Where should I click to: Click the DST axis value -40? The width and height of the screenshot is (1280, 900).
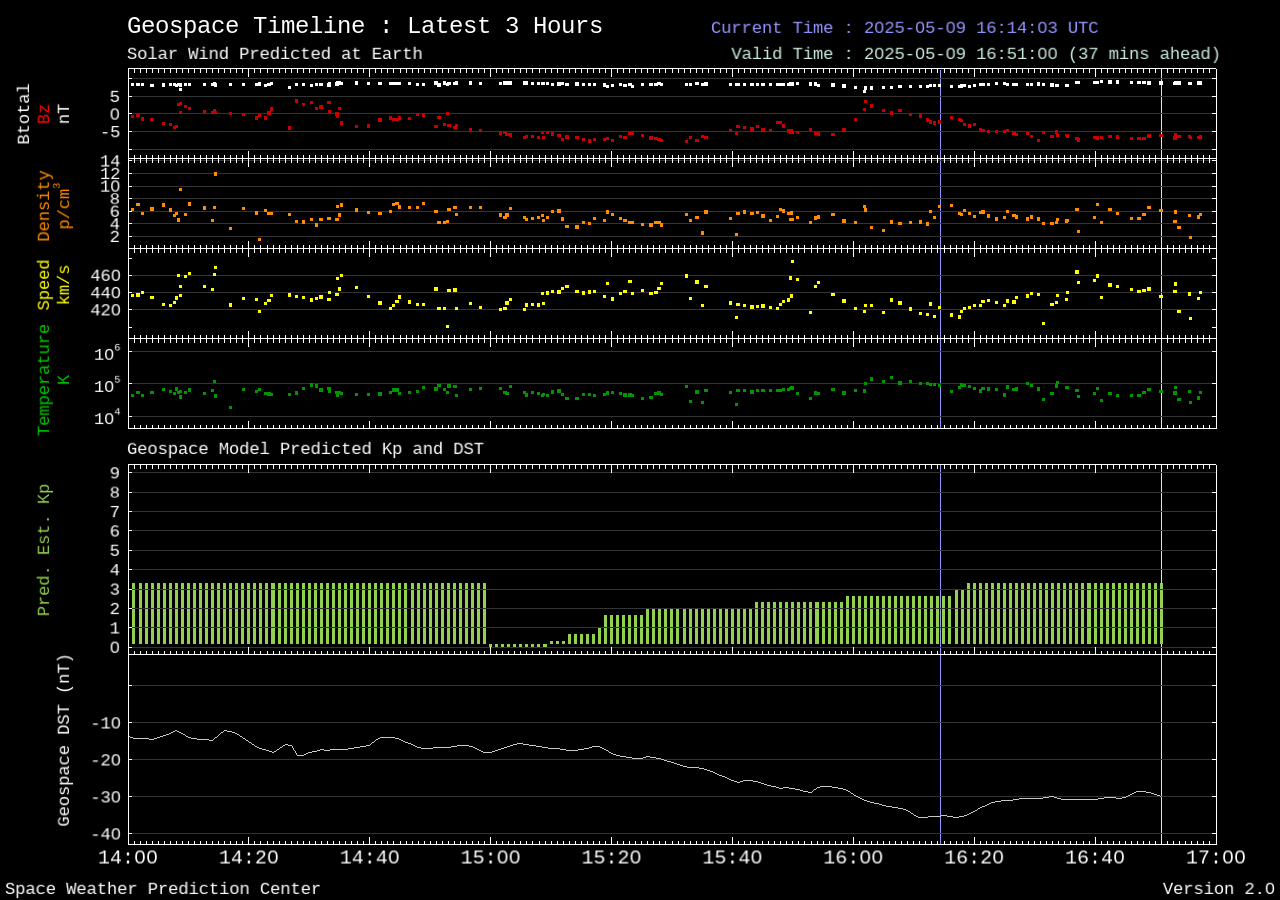(x=104, y=833)
